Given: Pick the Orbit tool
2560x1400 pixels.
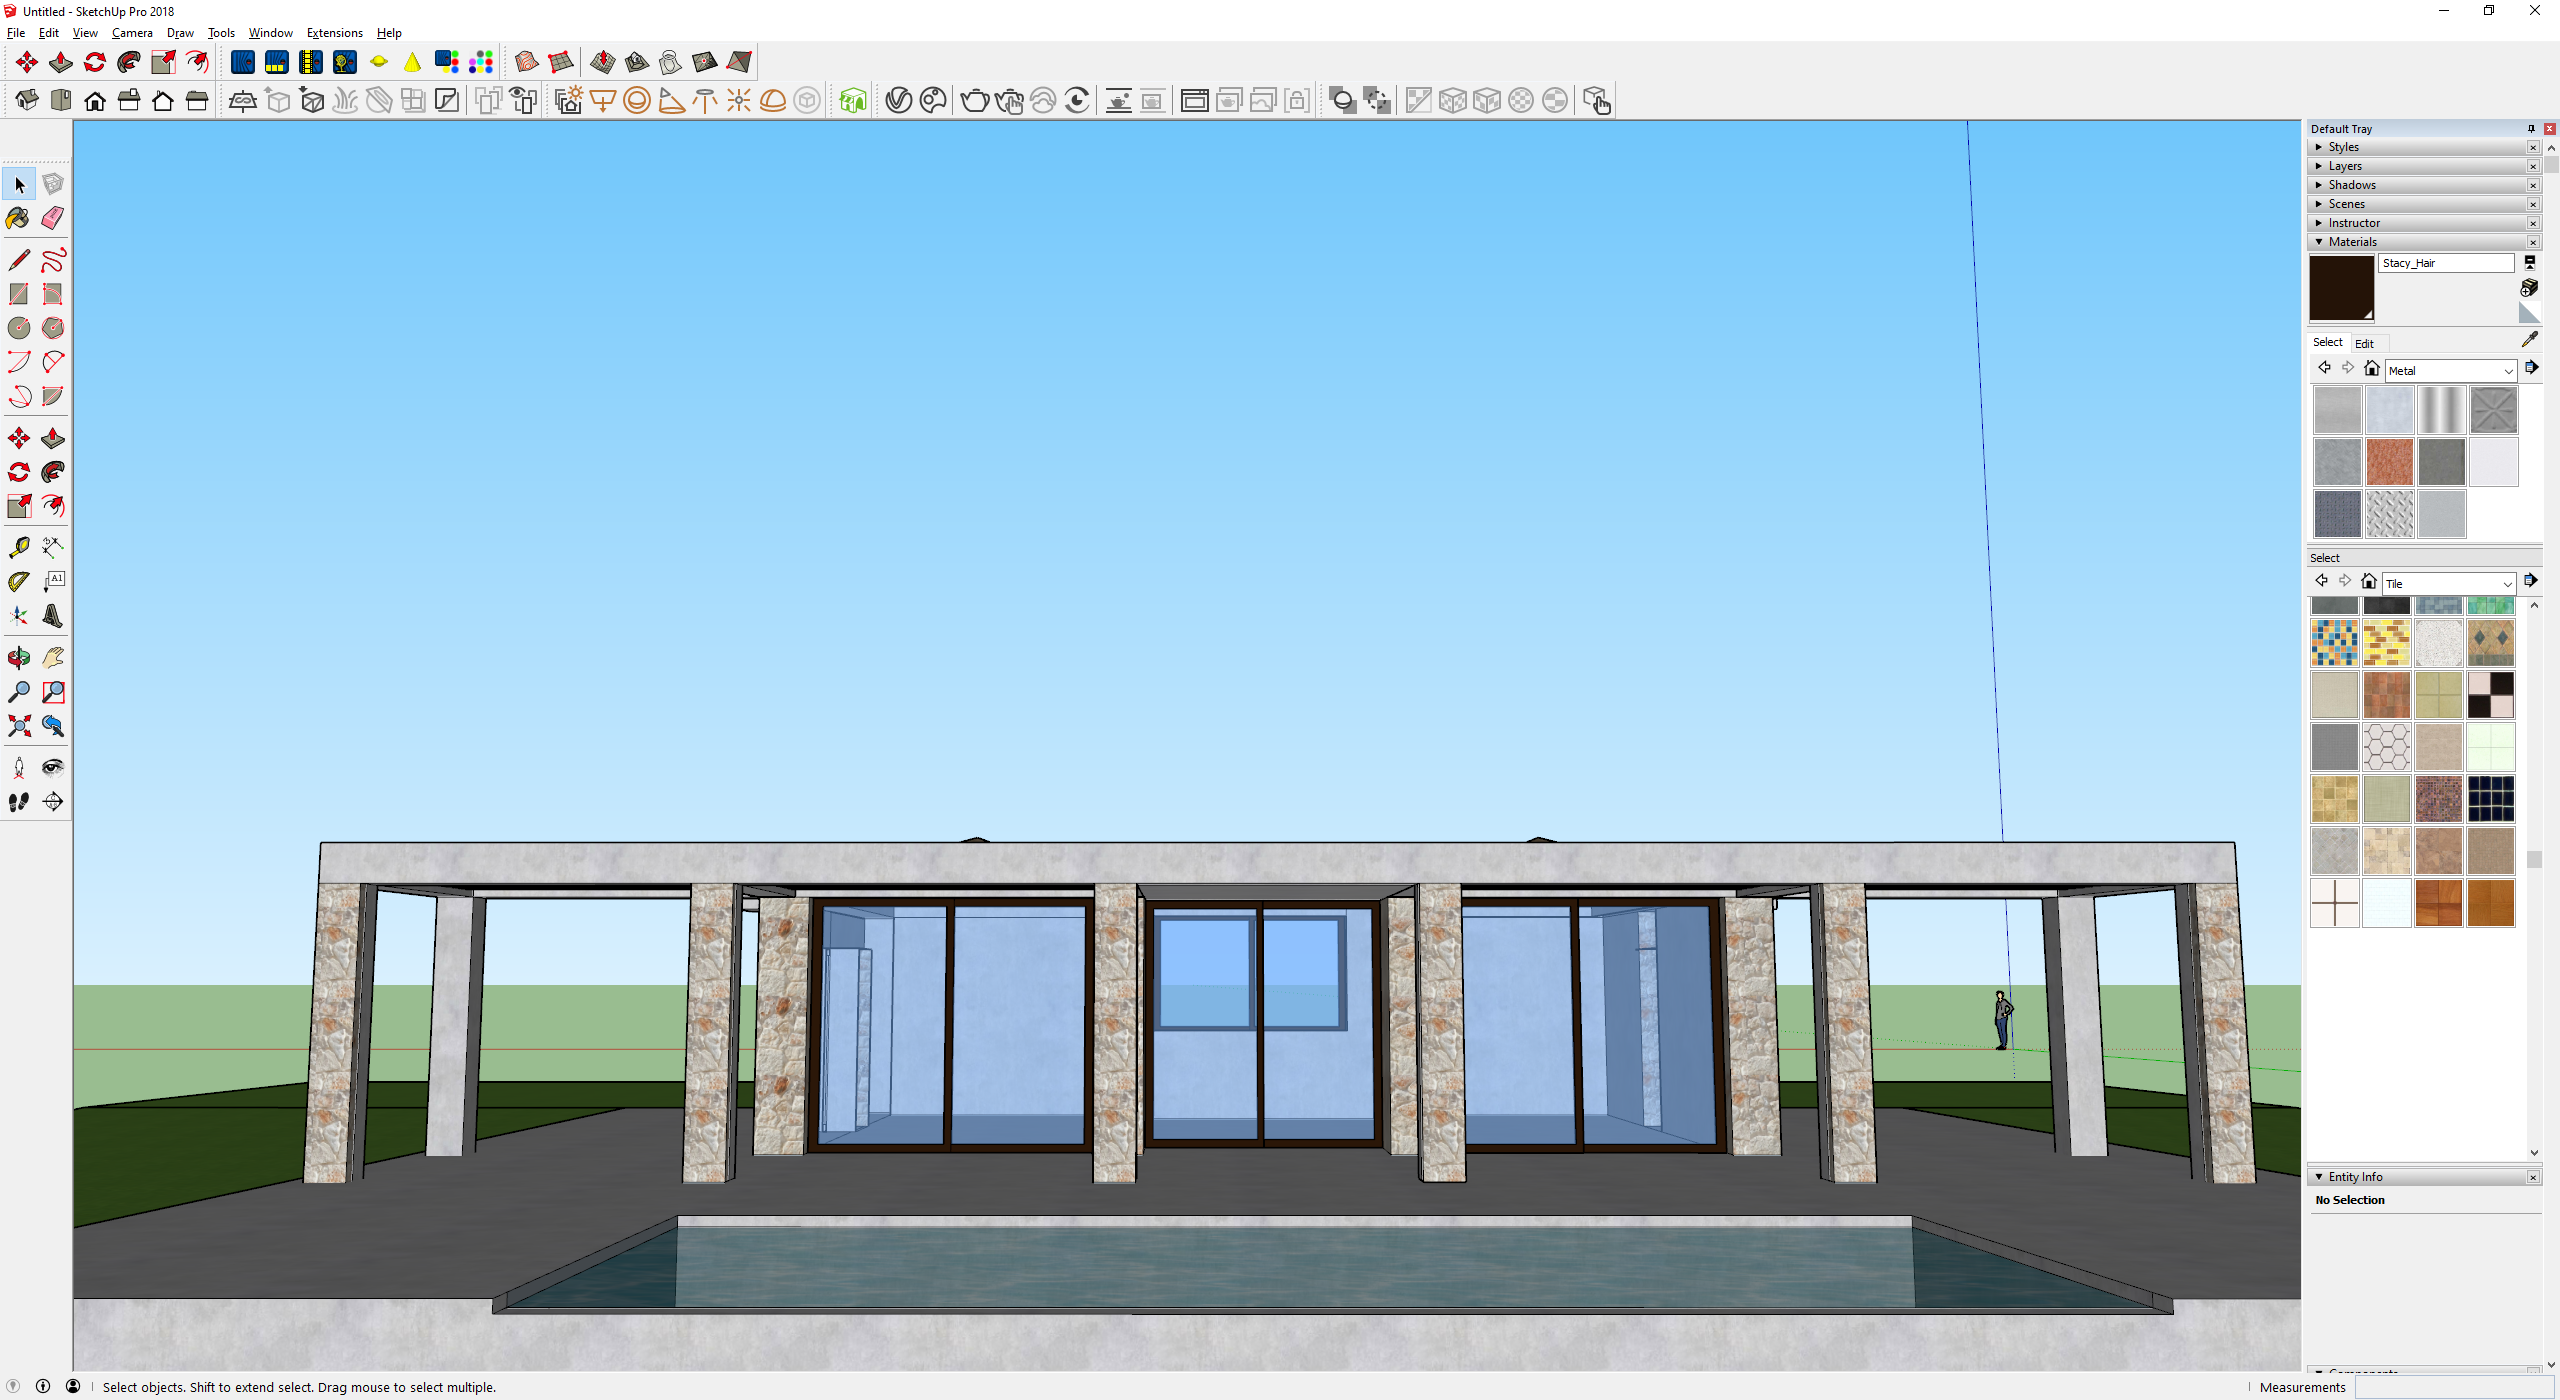Looking at the screenshot, I should pos(18,658).
